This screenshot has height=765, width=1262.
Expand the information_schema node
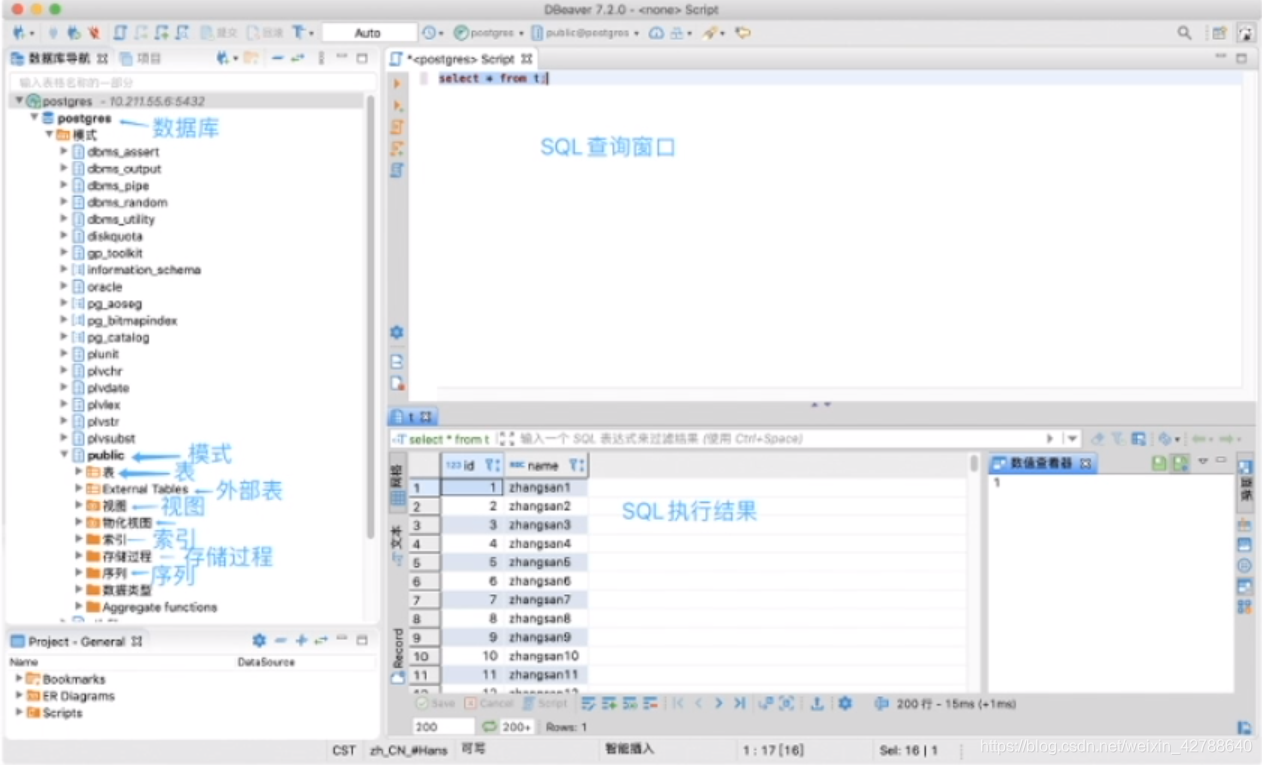64,270
